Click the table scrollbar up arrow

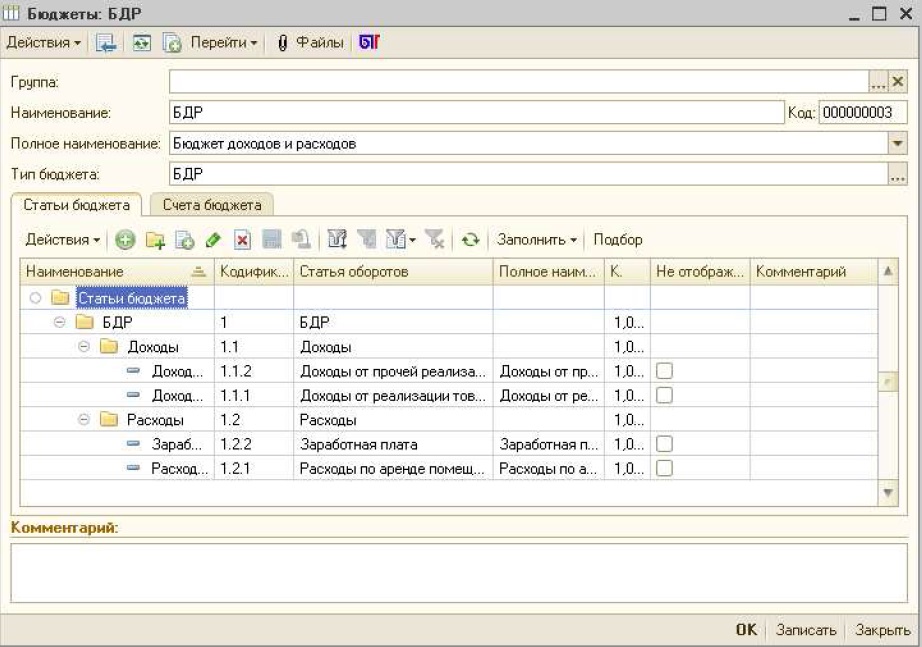point(888,271)
